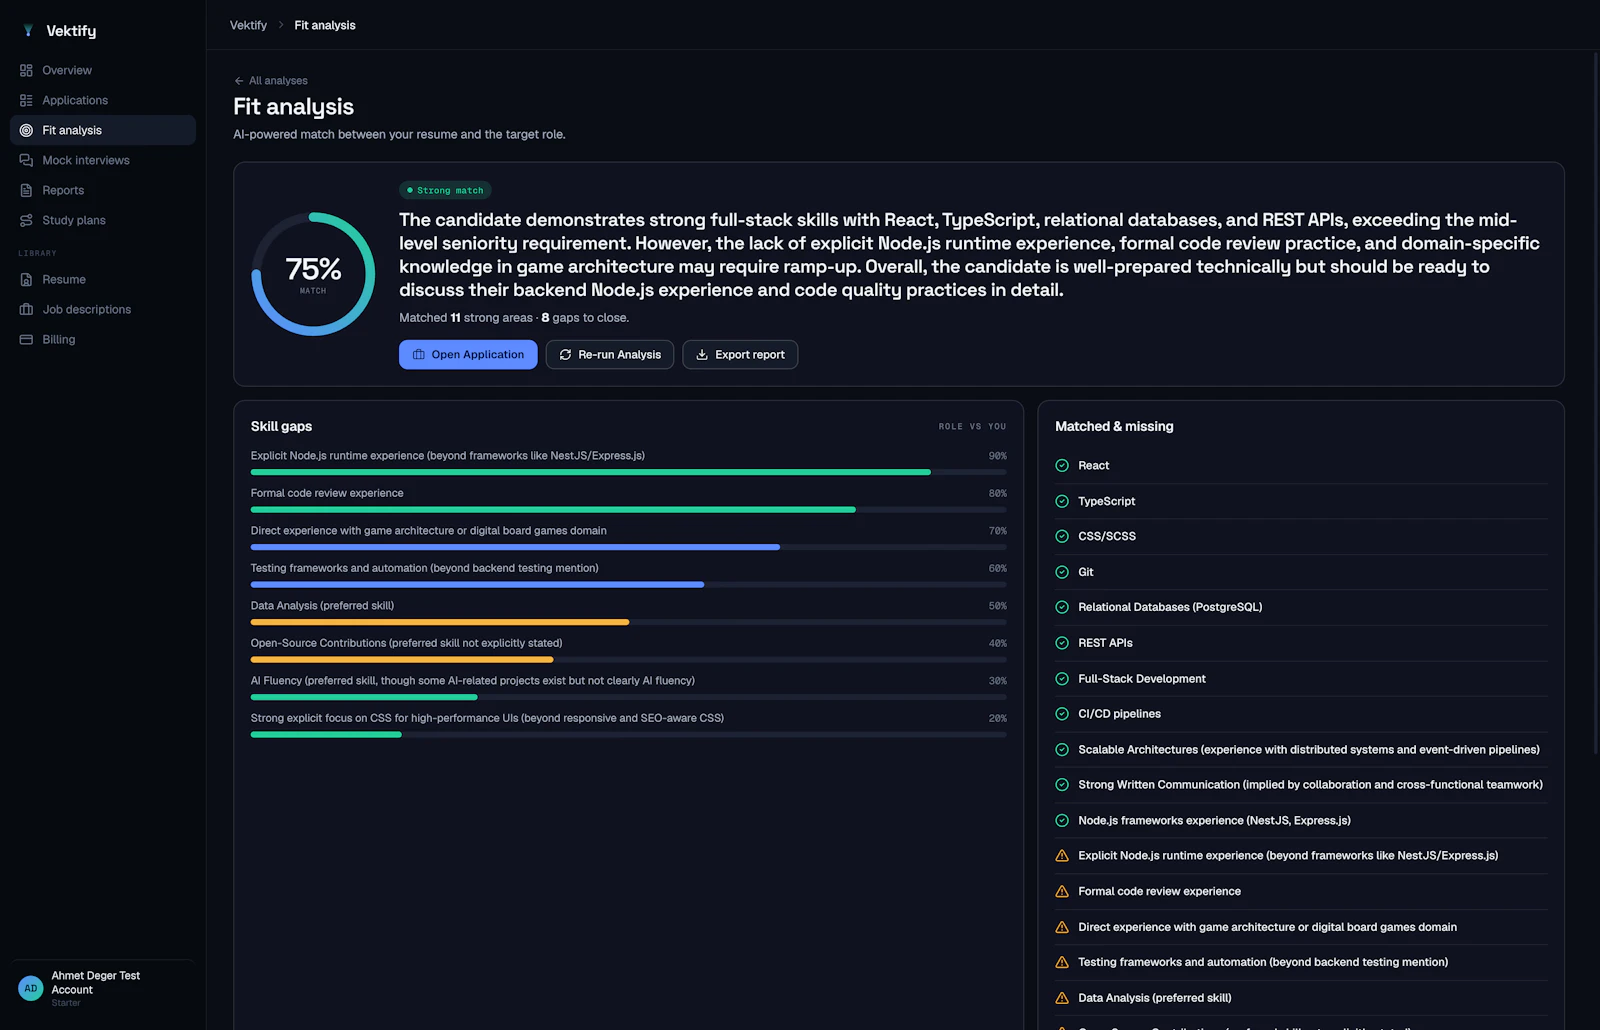Go to Applications in the sidebar
1600x1030 pixels.
[102, 100]
